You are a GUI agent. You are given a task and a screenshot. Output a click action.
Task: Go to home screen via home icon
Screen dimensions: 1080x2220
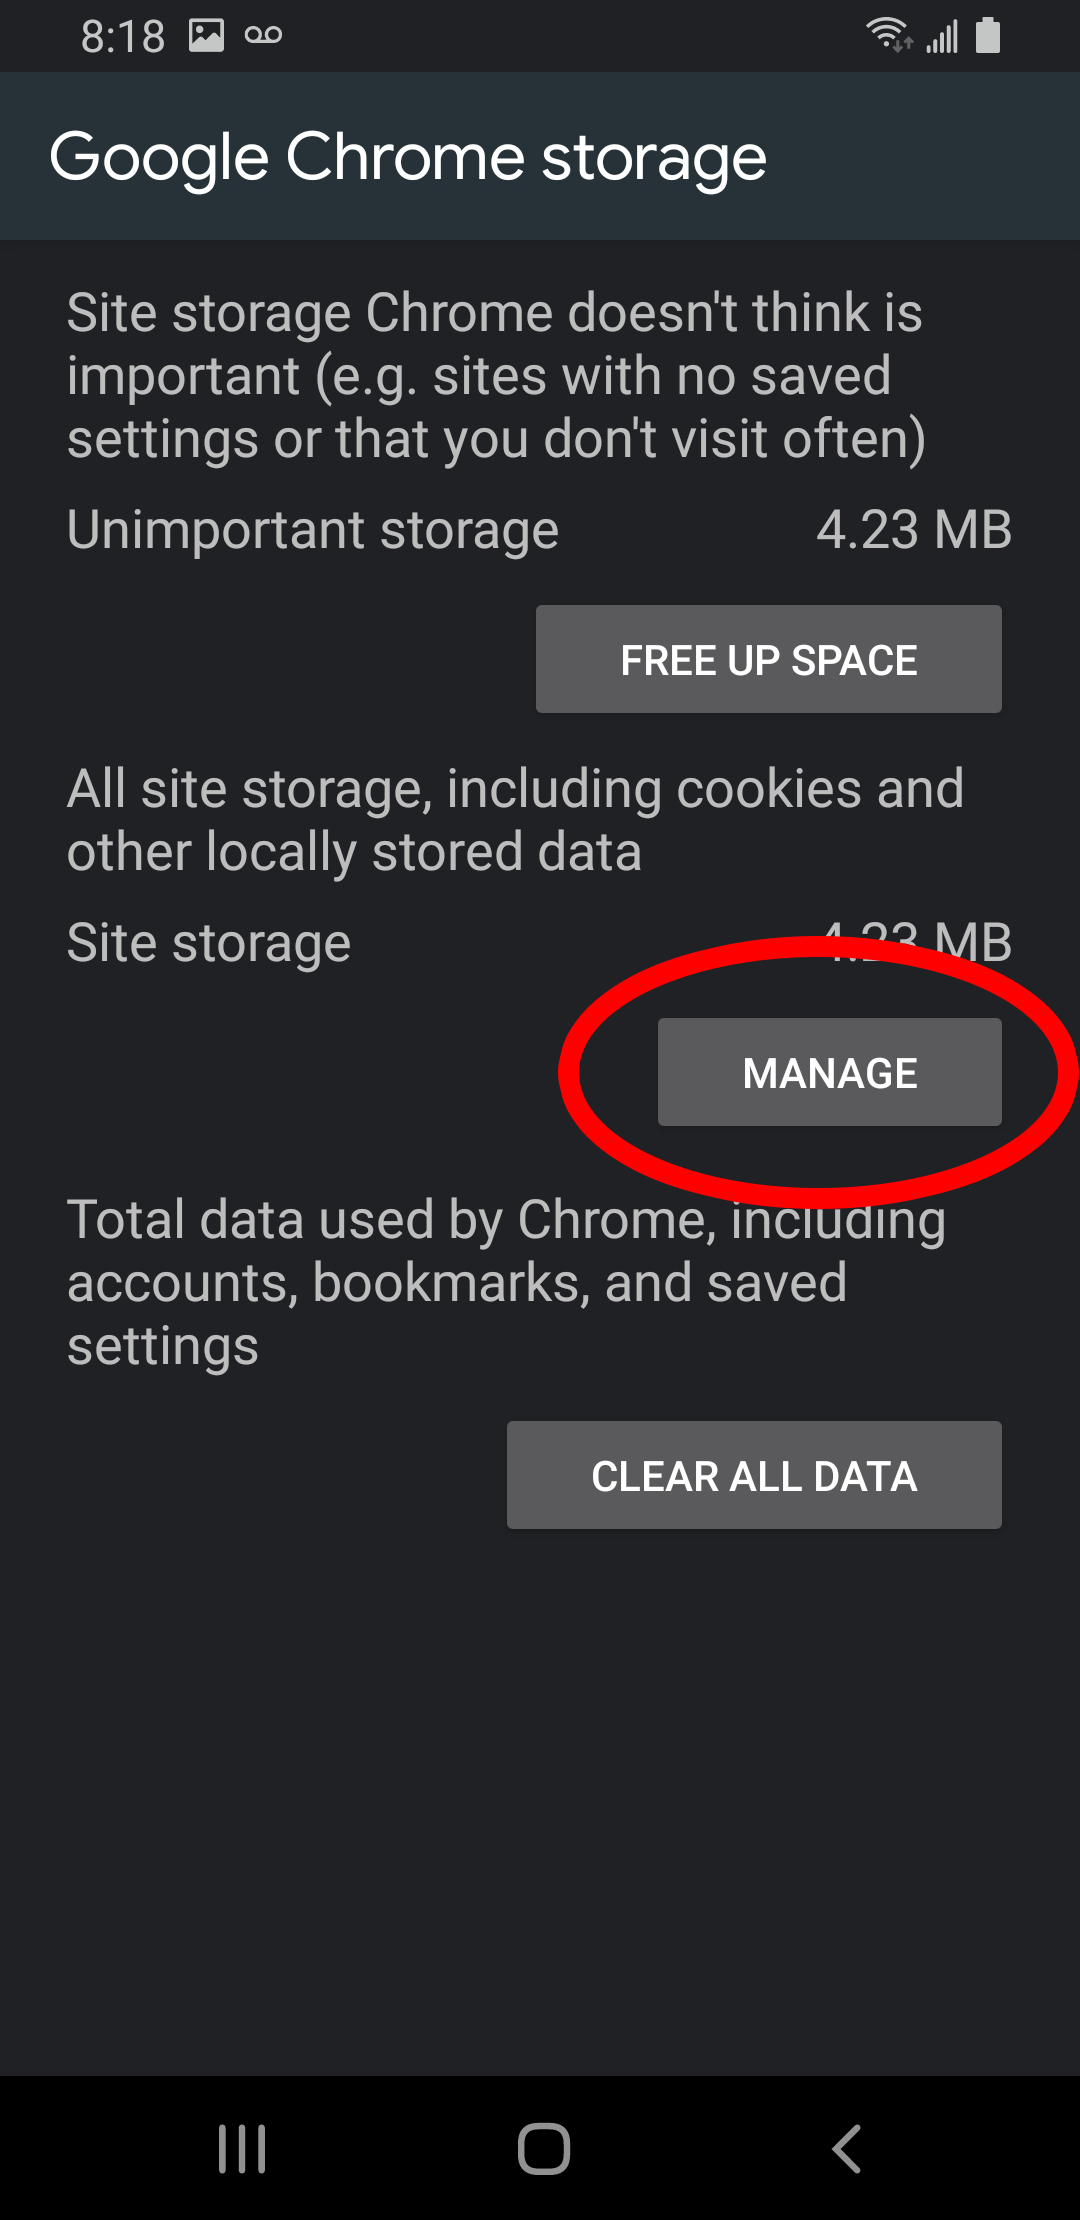click(x=544, y=2149)
